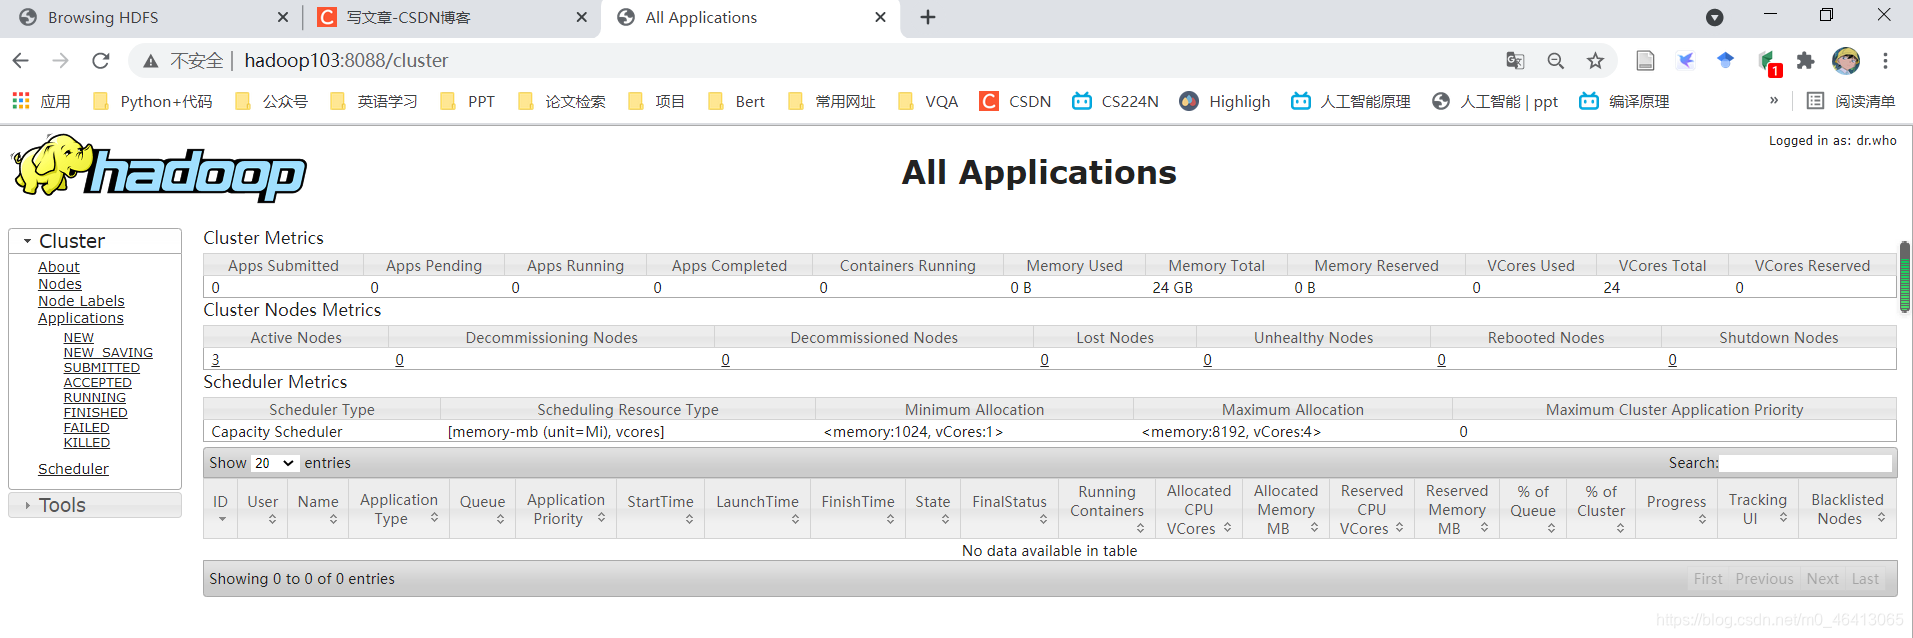Click the Next pagination button
The image size is (1913, 638).
(x=1822, y=579)
